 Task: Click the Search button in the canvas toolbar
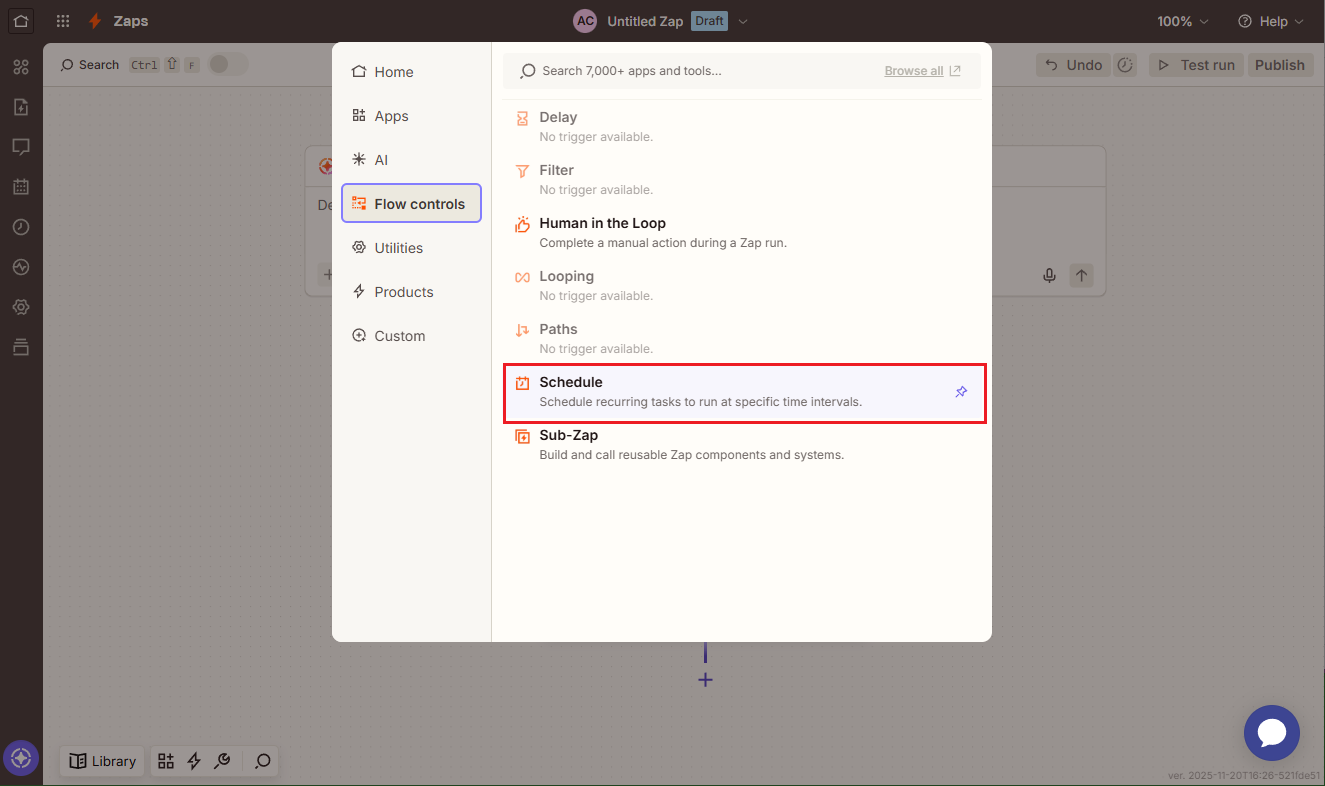click(x=90, y=65)
